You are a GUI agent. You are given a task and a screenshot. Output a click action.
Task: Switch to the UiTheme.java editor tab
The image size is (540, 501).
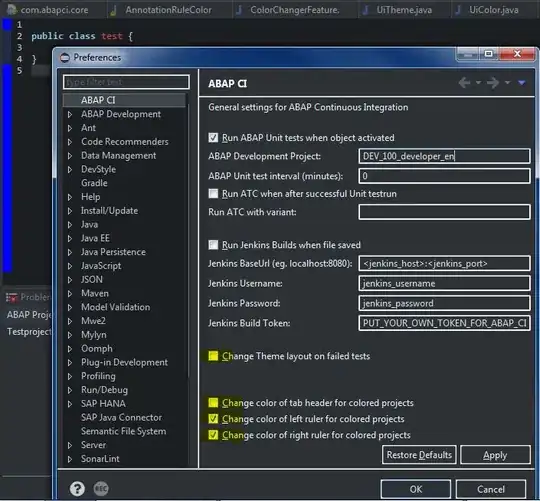click(404, 10)
